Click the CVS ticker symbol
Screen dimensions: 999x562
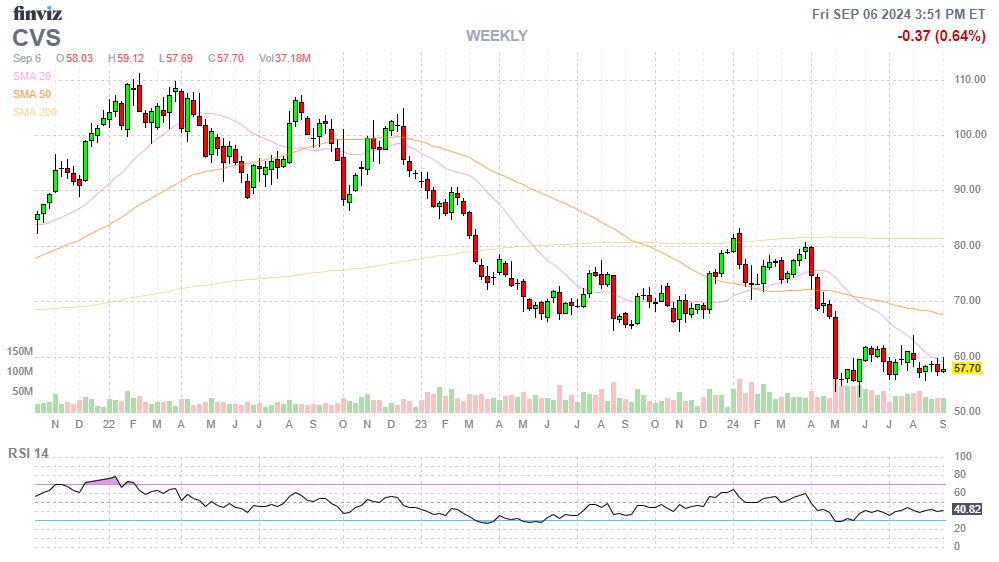36,38
